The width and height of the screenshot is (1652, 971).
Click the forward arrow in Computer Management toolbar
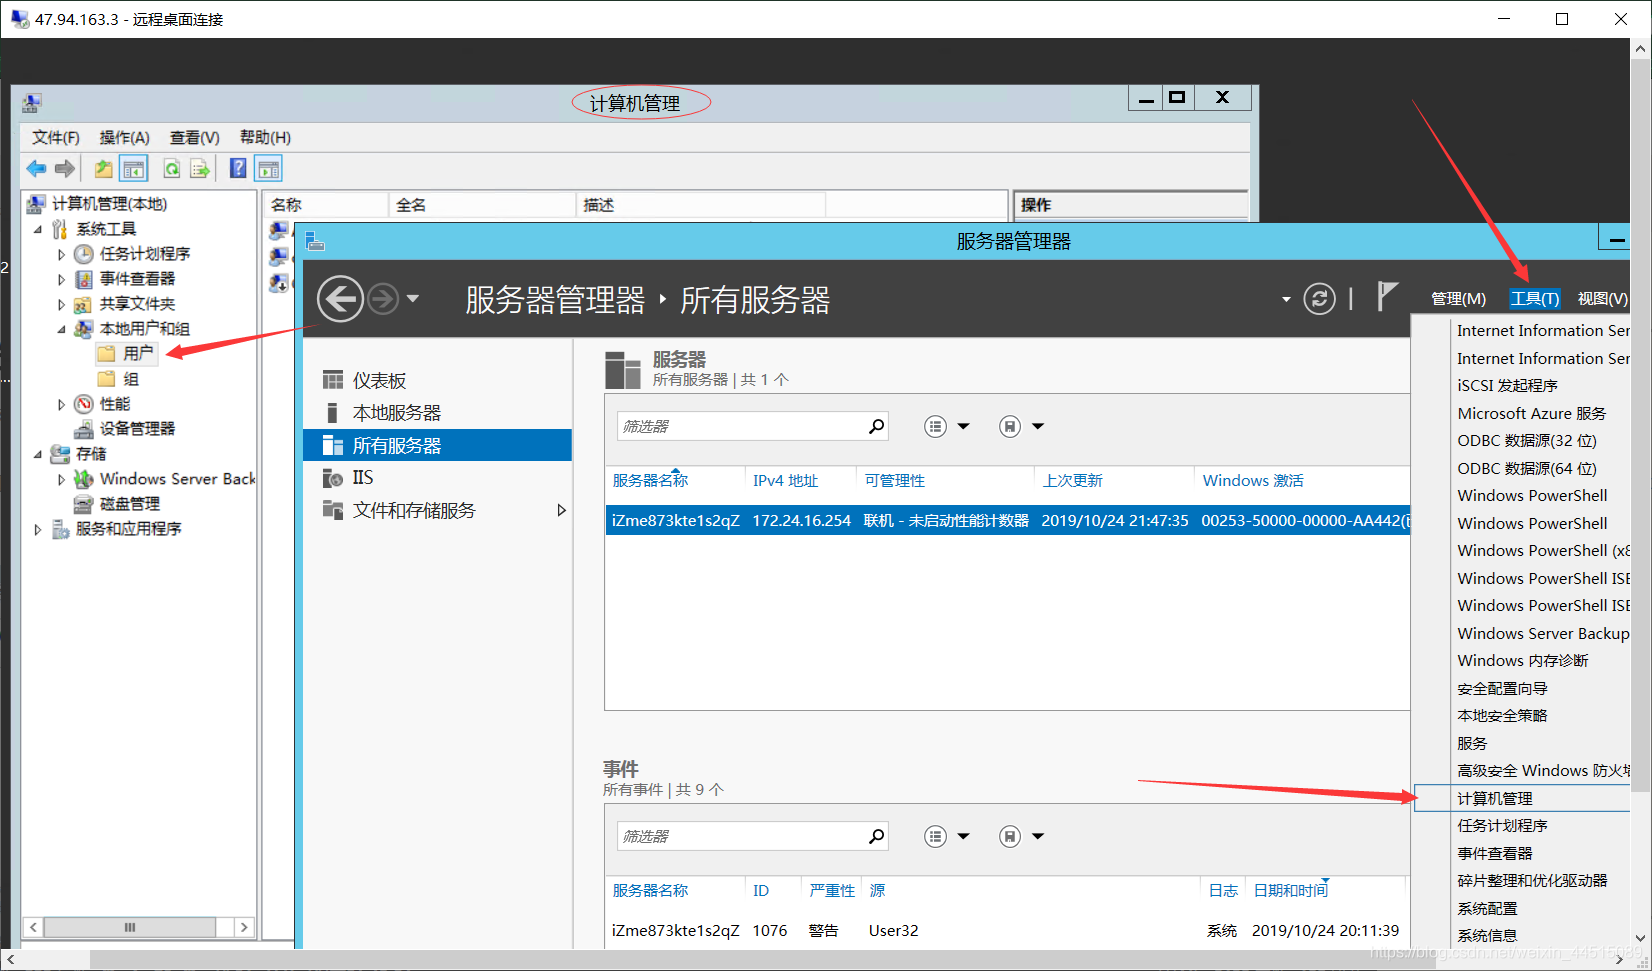(x=65, y=169)
